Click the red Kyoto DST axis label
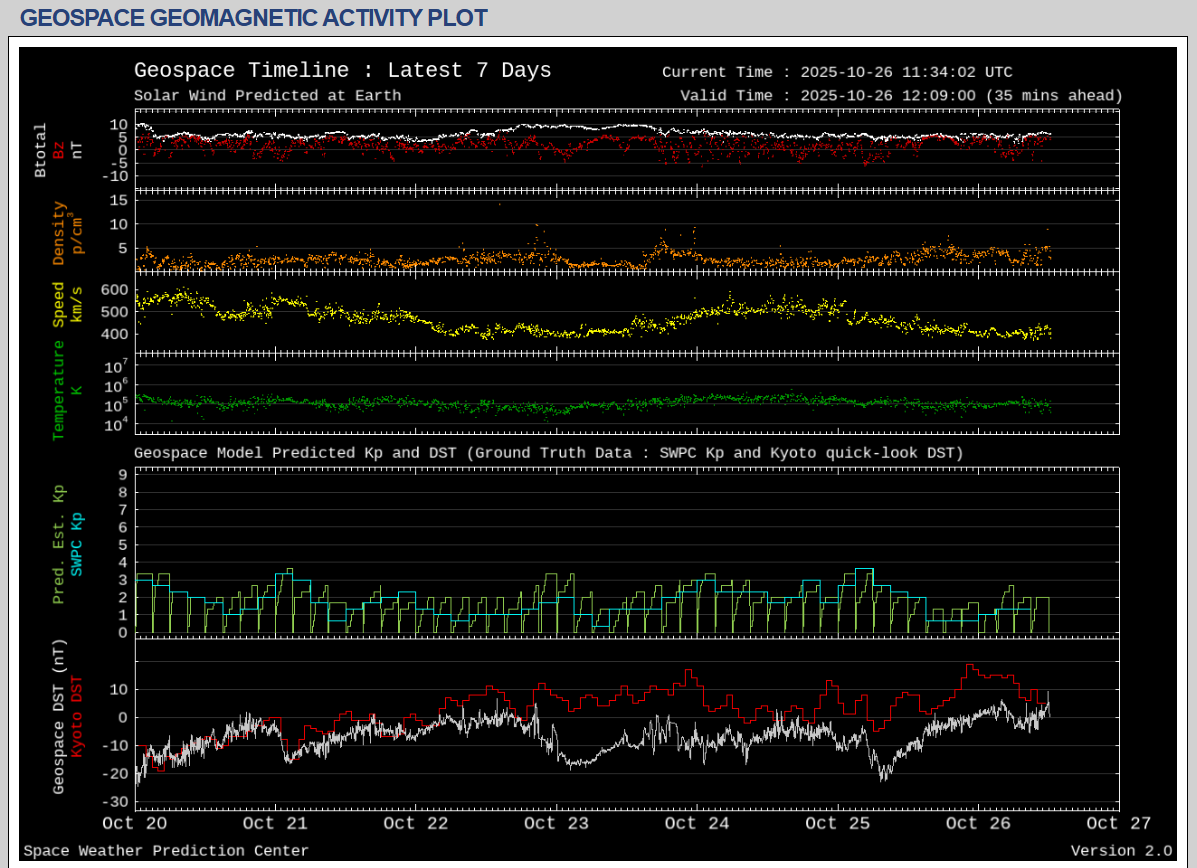This screenshot has width=1197, height=868. (x=77, y=717)
